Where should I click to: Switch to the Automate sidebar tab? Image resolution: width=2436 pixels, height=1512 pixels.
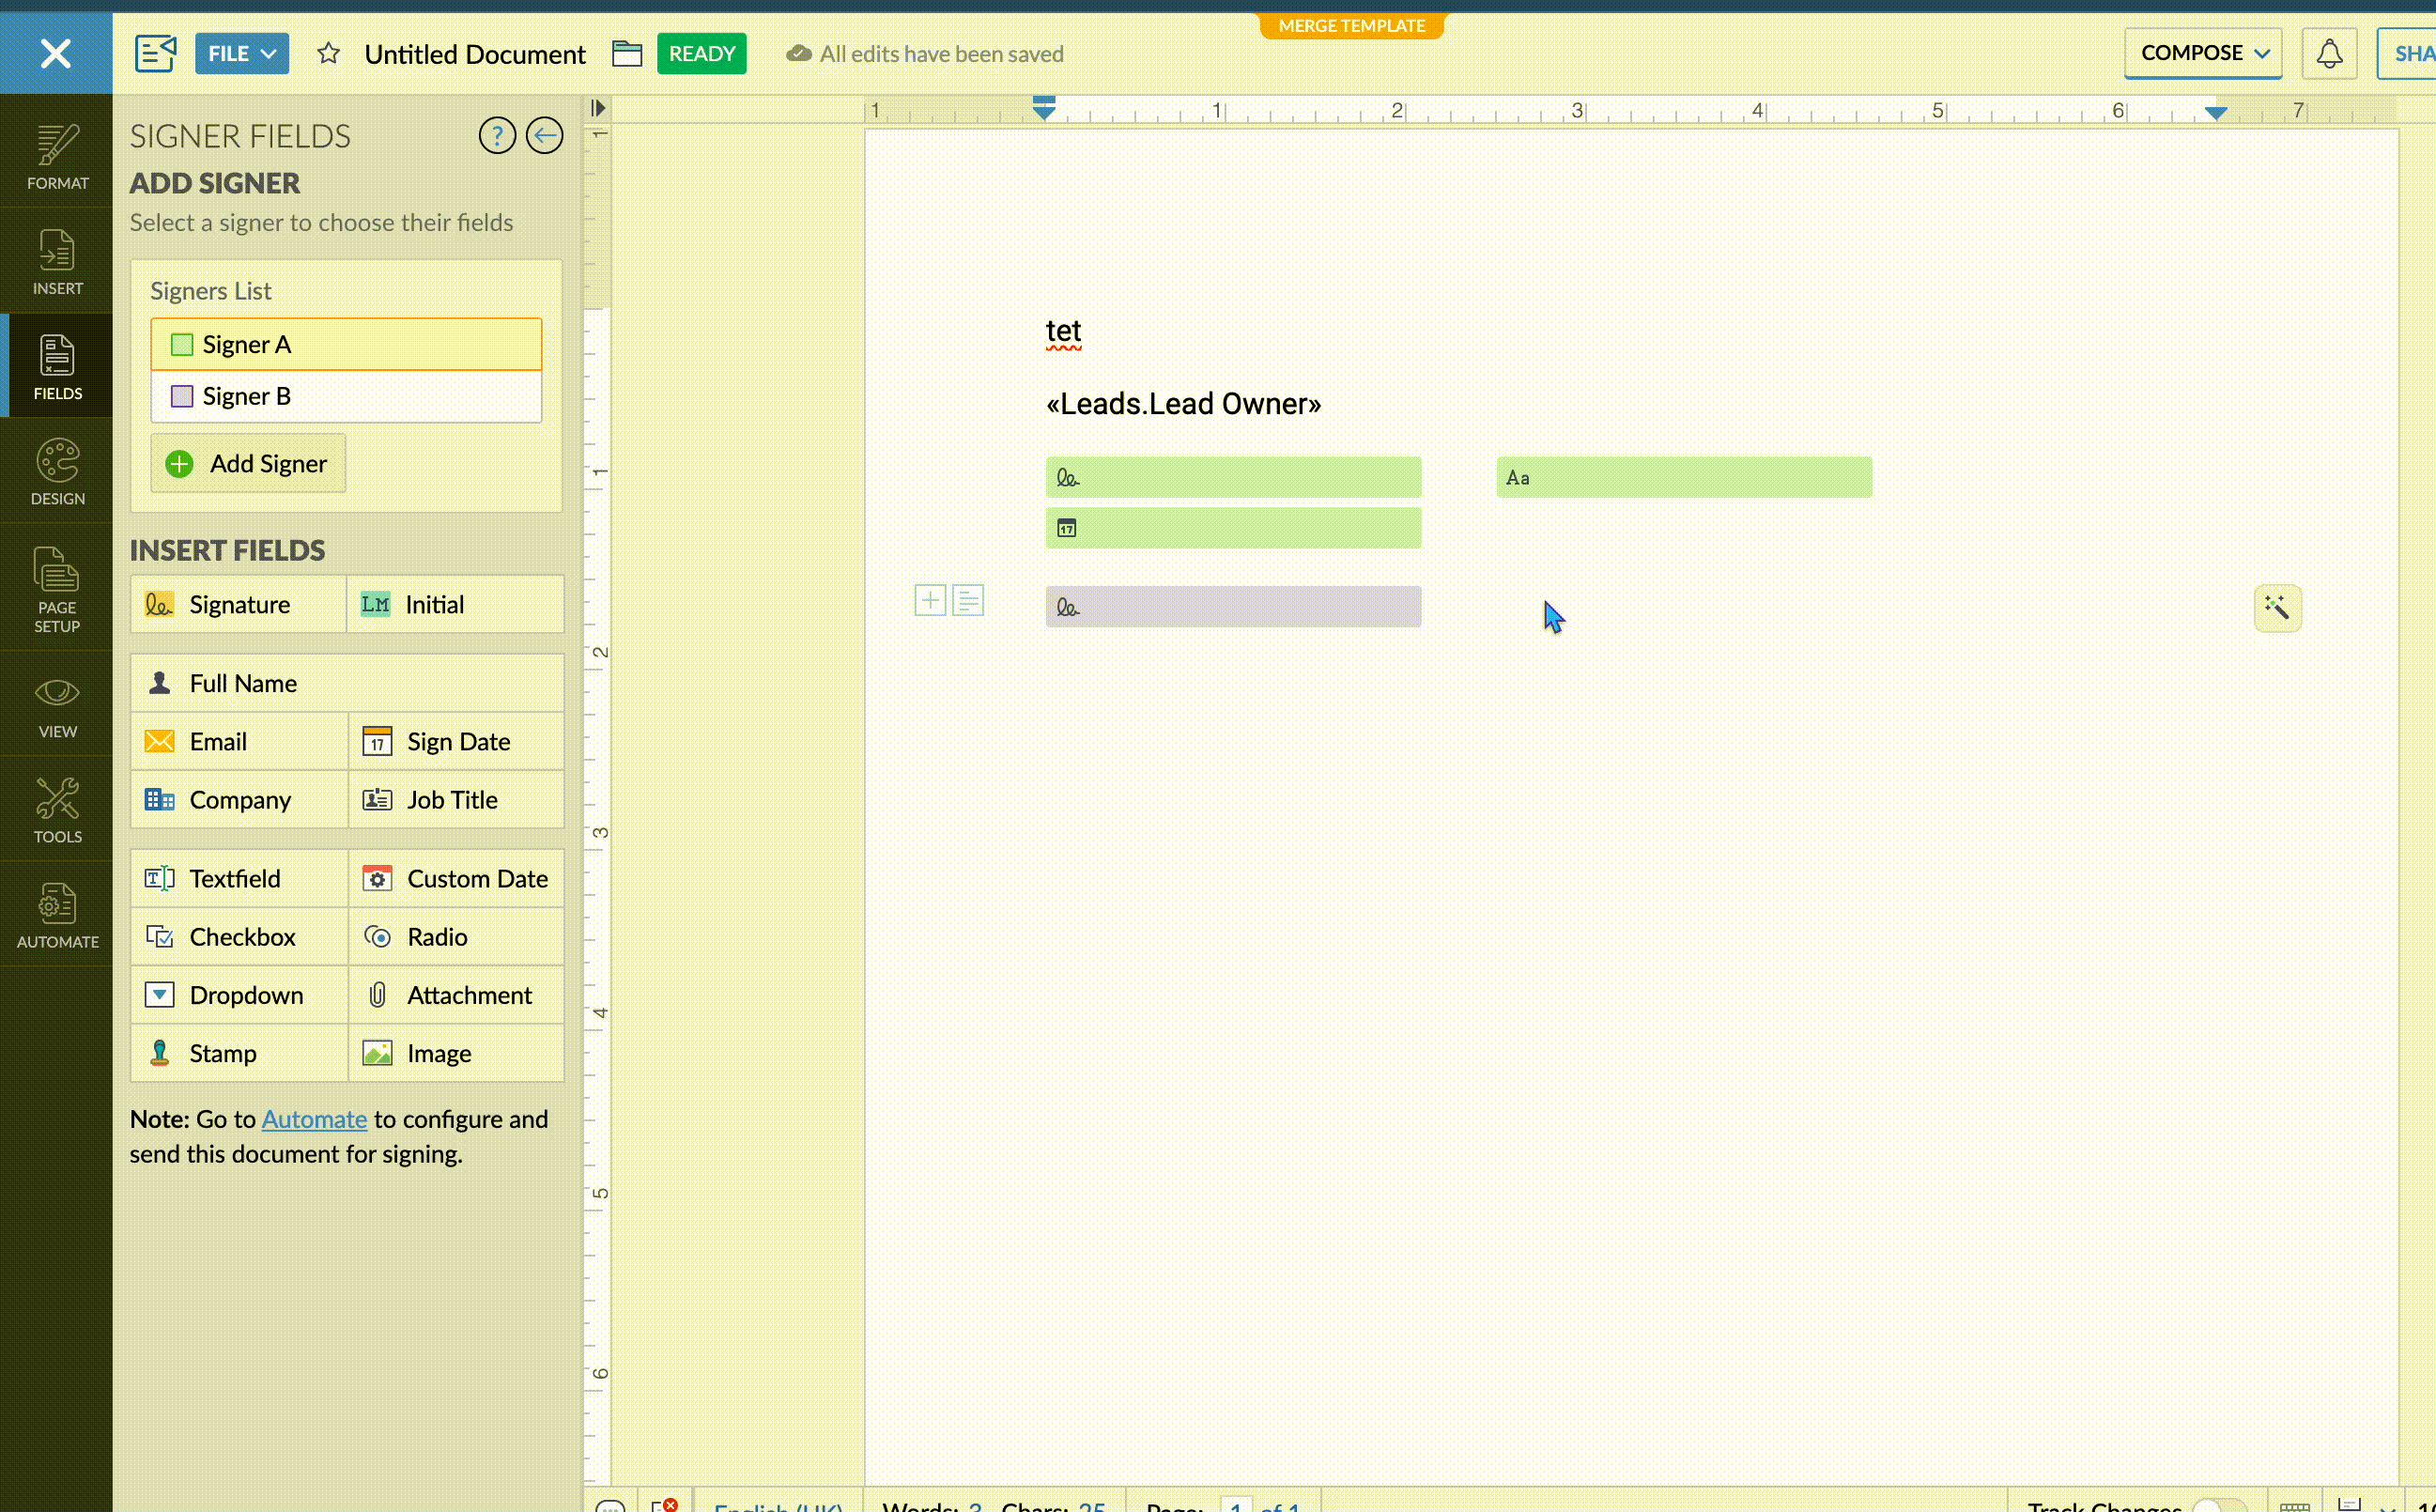[57, 914]
